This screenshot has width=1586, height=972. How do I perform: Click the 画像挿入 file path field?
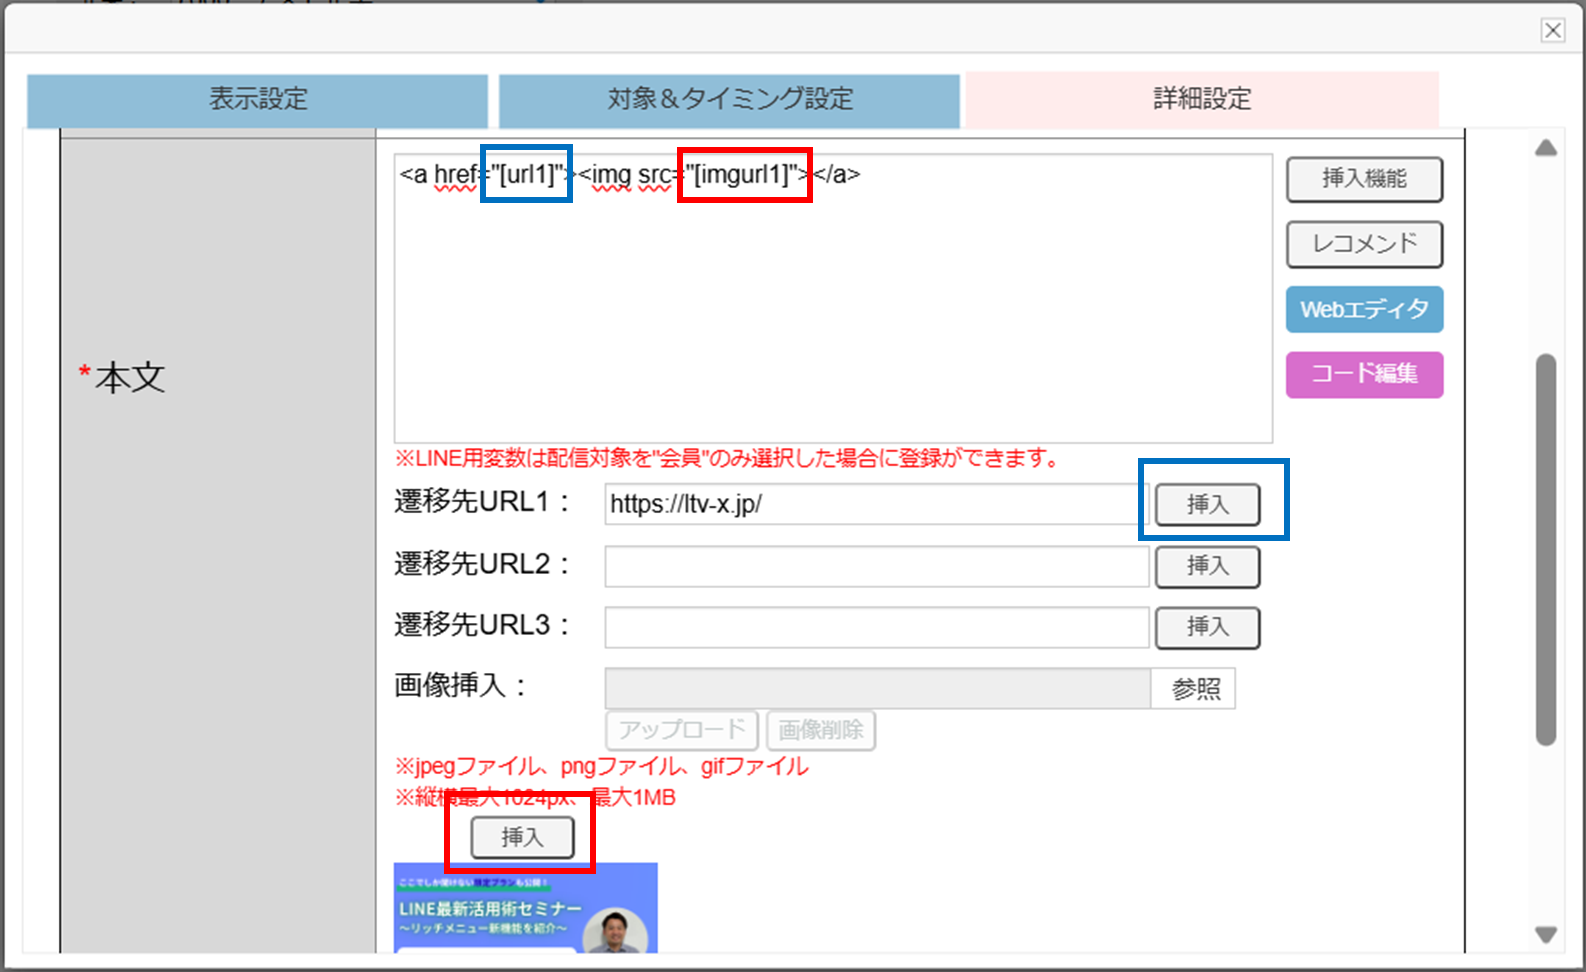point(877,689)
